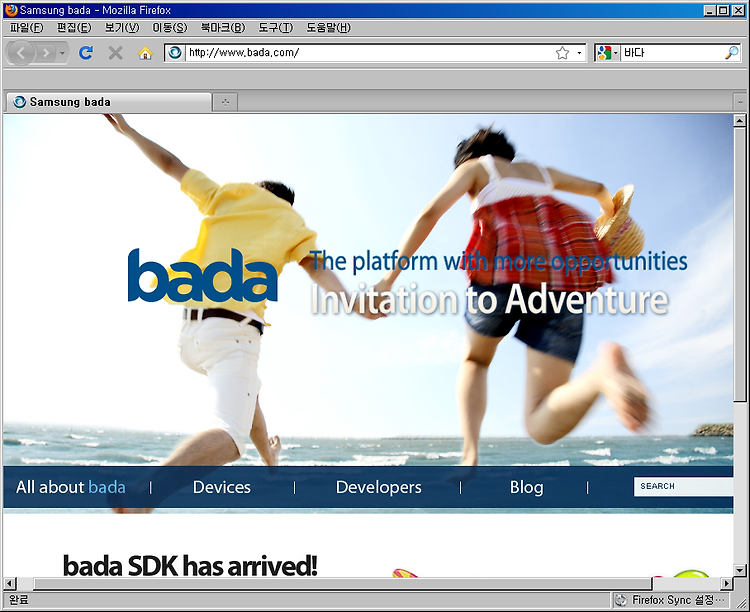Click the Firefox icon in title bar
Image resolution: width=750 pixels, height=612 pixels.
[11, 10]
